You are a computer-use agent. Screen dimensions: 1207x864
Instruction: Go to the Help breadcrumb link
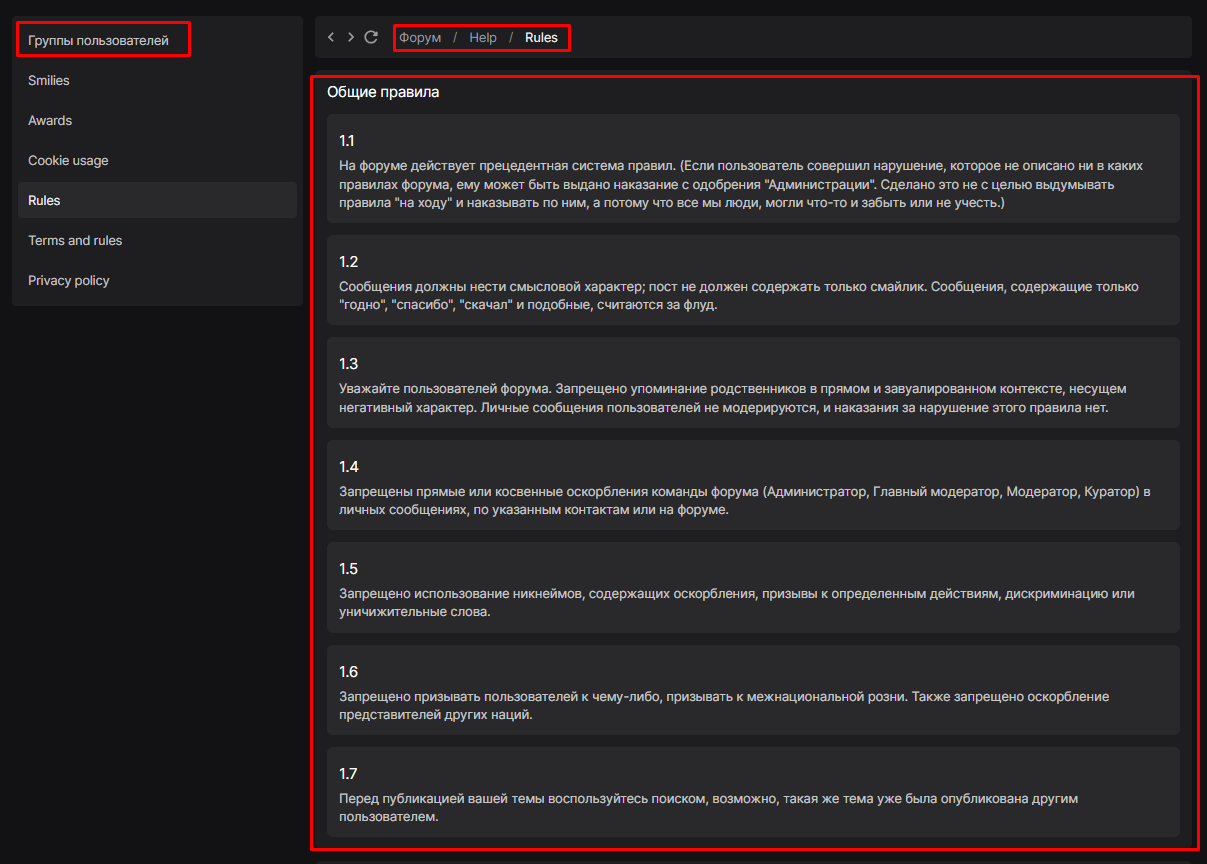[x=483, y=38]
